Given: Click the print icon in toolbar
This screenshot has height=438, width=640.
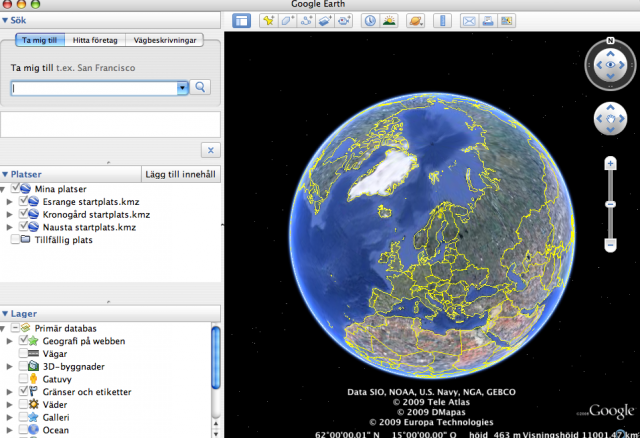Looking at the screenshot, I should (488, 20).
